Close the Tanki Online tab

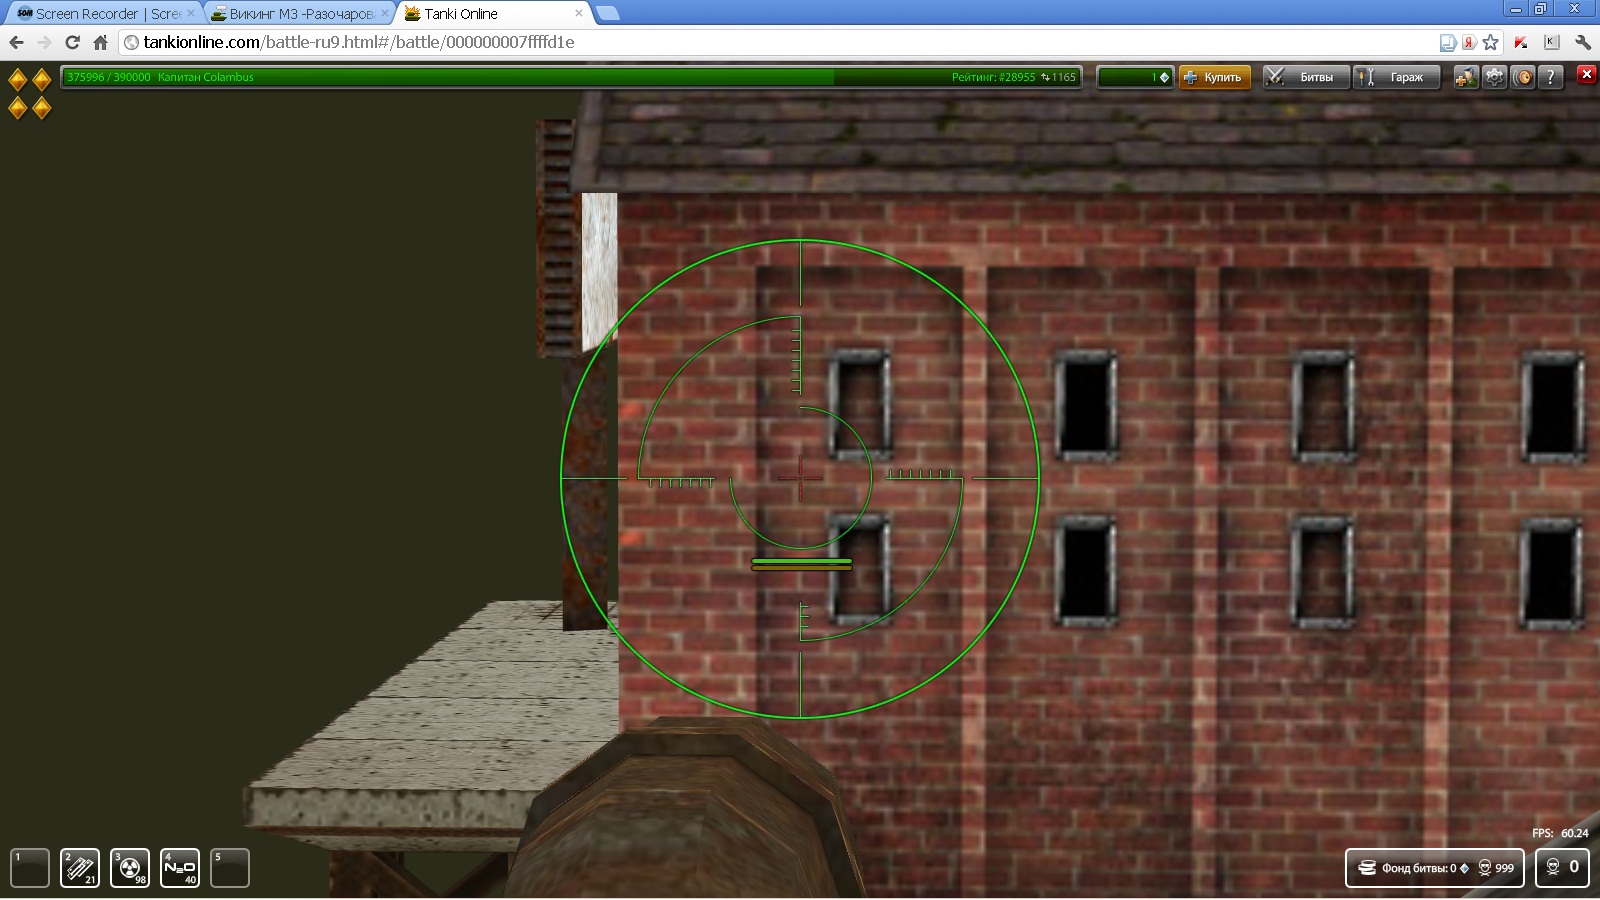(578, 13)
